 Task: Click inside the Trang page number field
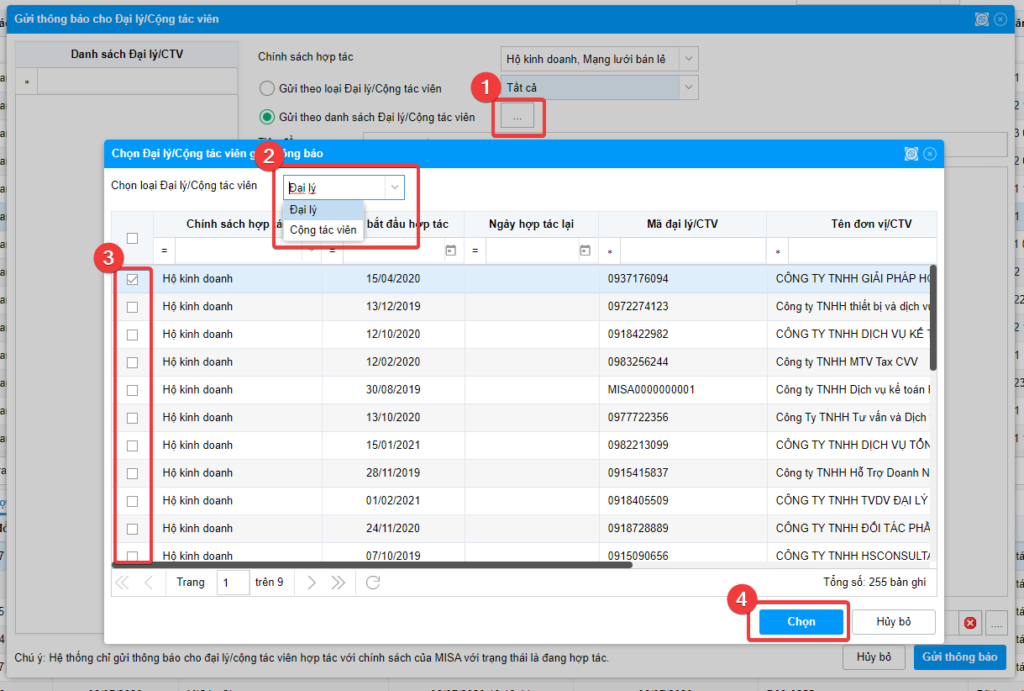[x=231, y=581]
